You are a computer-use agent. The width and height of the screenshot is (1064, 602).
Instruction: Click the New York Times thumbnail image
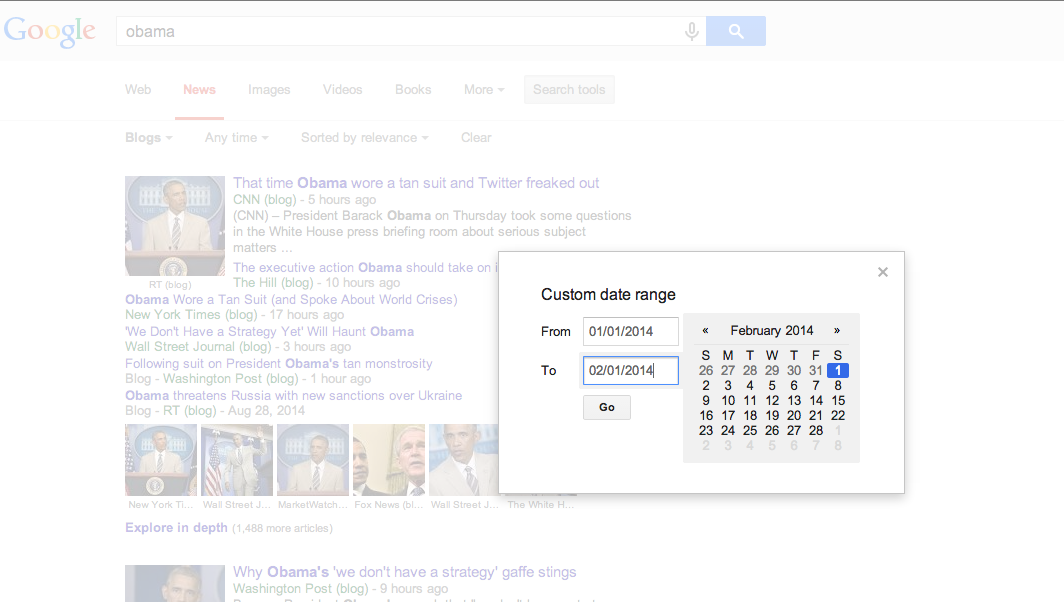point(161,460)
